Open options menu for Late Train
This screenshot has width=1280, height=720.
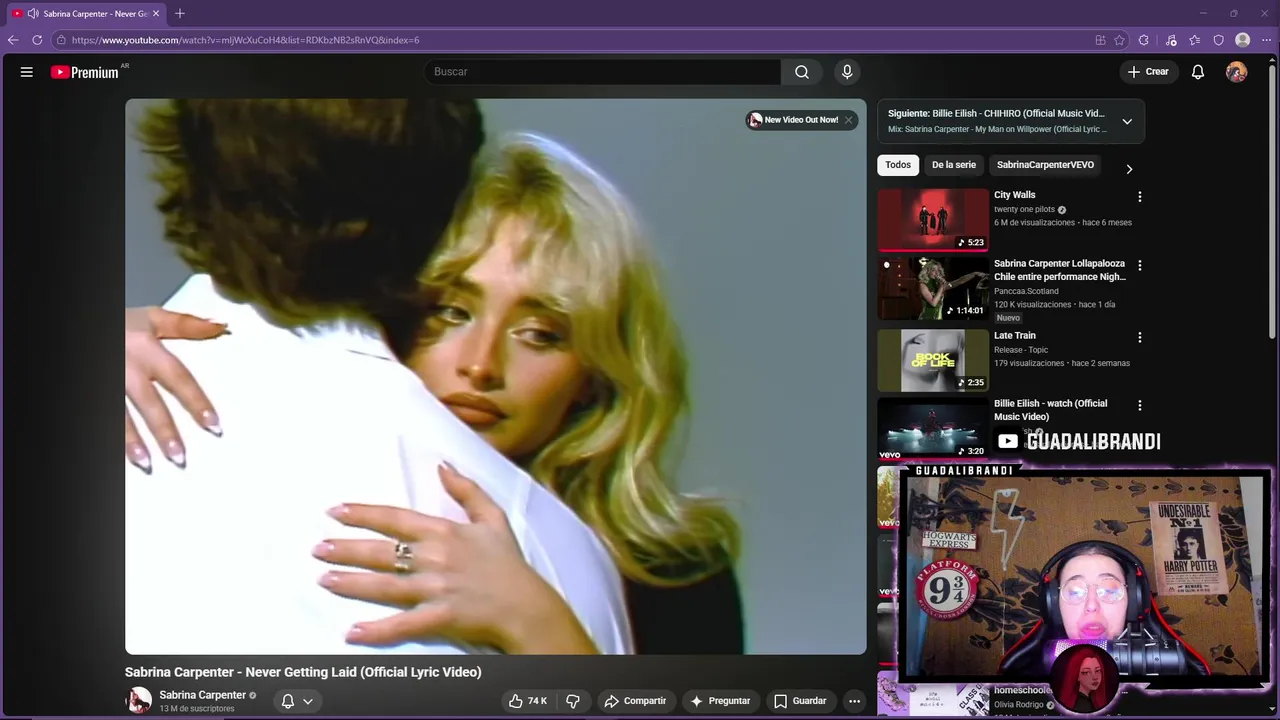(x=1139, y=337)
